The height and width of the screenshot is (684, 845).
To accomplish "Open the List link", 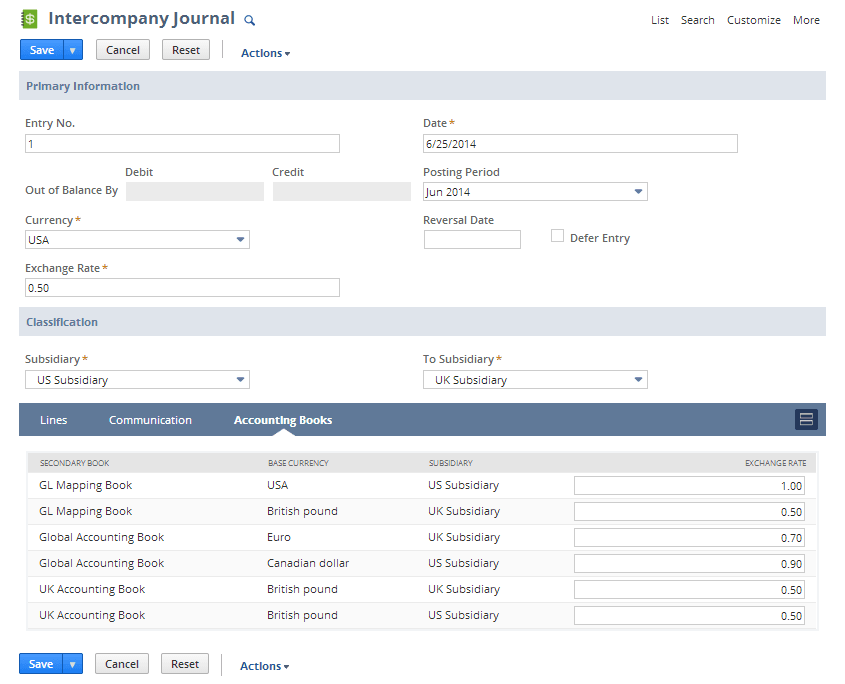I will pyautogui.click(x=660, y=20).
